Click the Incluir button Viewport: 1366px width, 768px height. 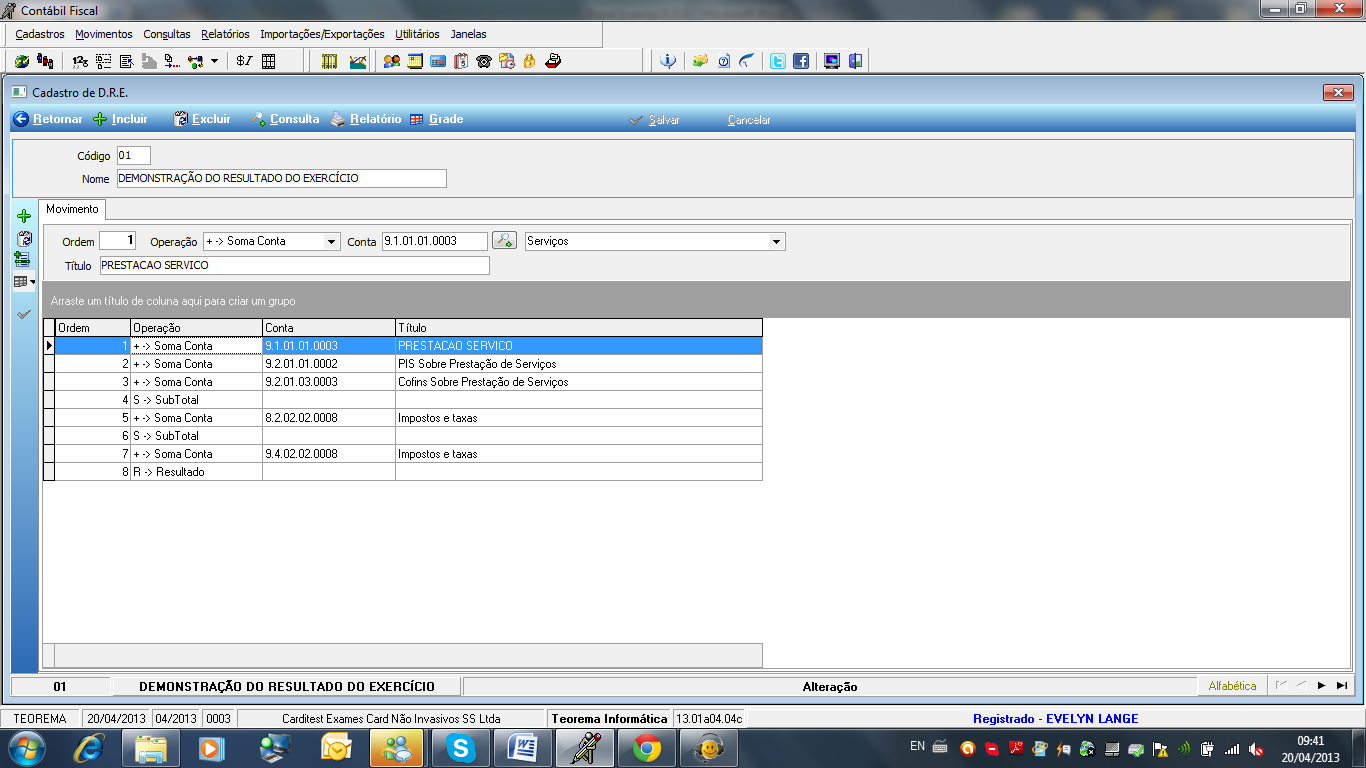(x=120, y=119)
